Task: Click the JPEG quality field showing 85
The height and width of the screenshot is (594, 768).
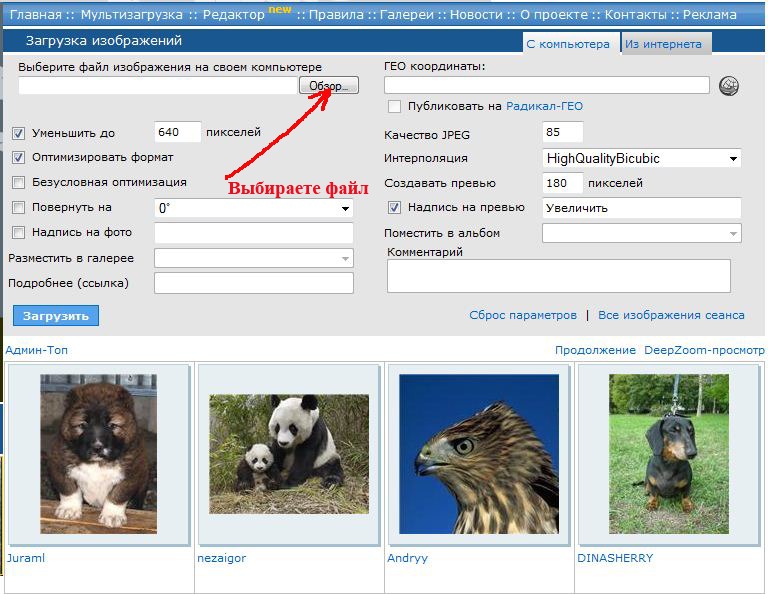Action: 562,133
